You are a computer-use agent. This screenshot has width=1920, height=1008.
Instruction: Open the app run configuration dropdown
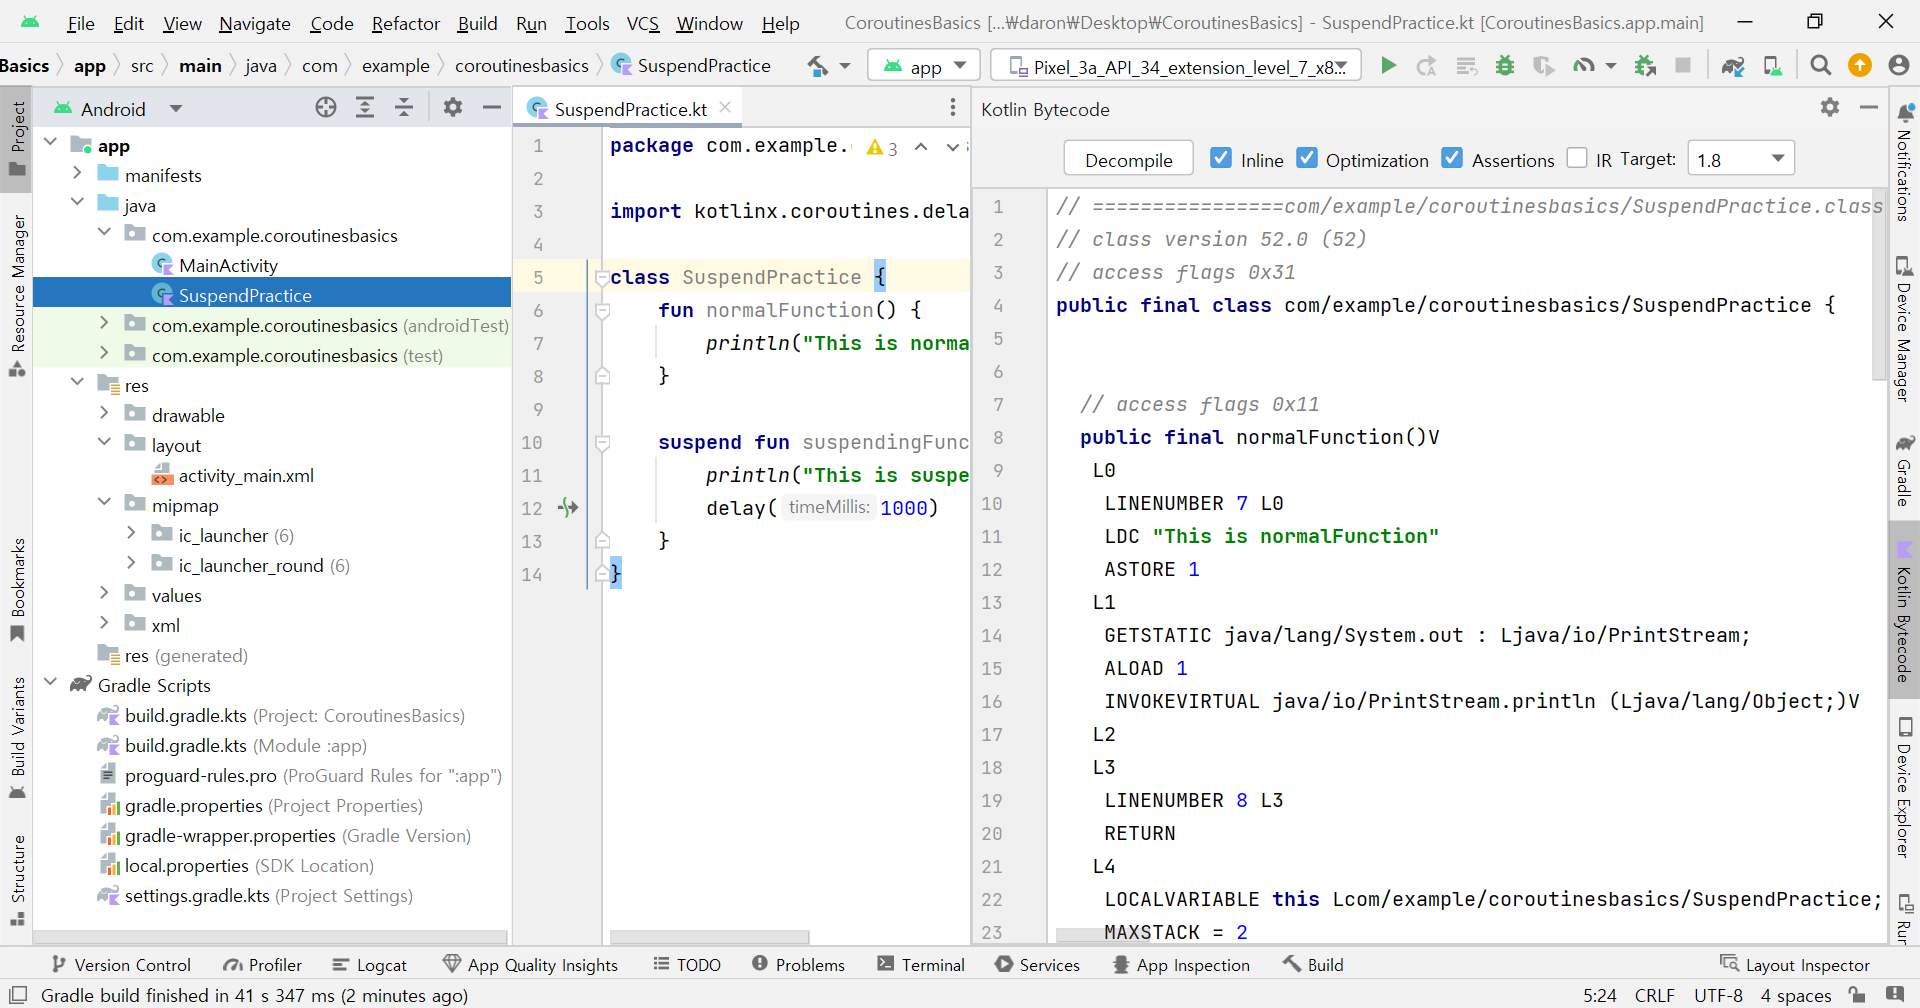[923, 66]
